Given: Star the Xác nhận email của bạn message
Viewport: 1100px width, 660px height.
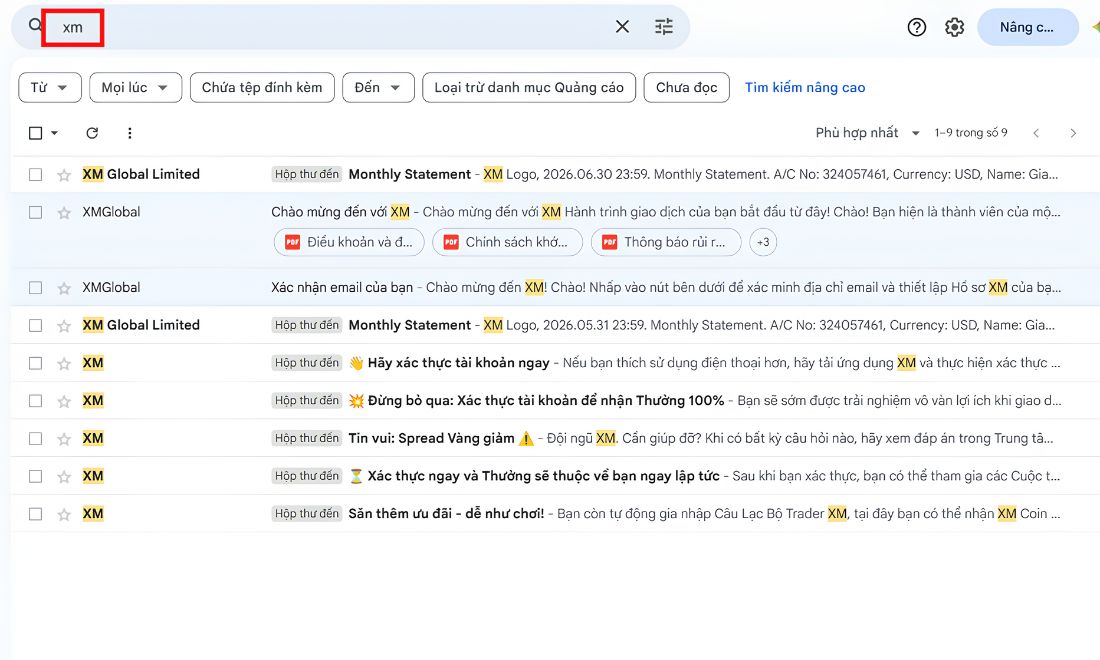Looking at the screenshot, I should tap(64, 288).
